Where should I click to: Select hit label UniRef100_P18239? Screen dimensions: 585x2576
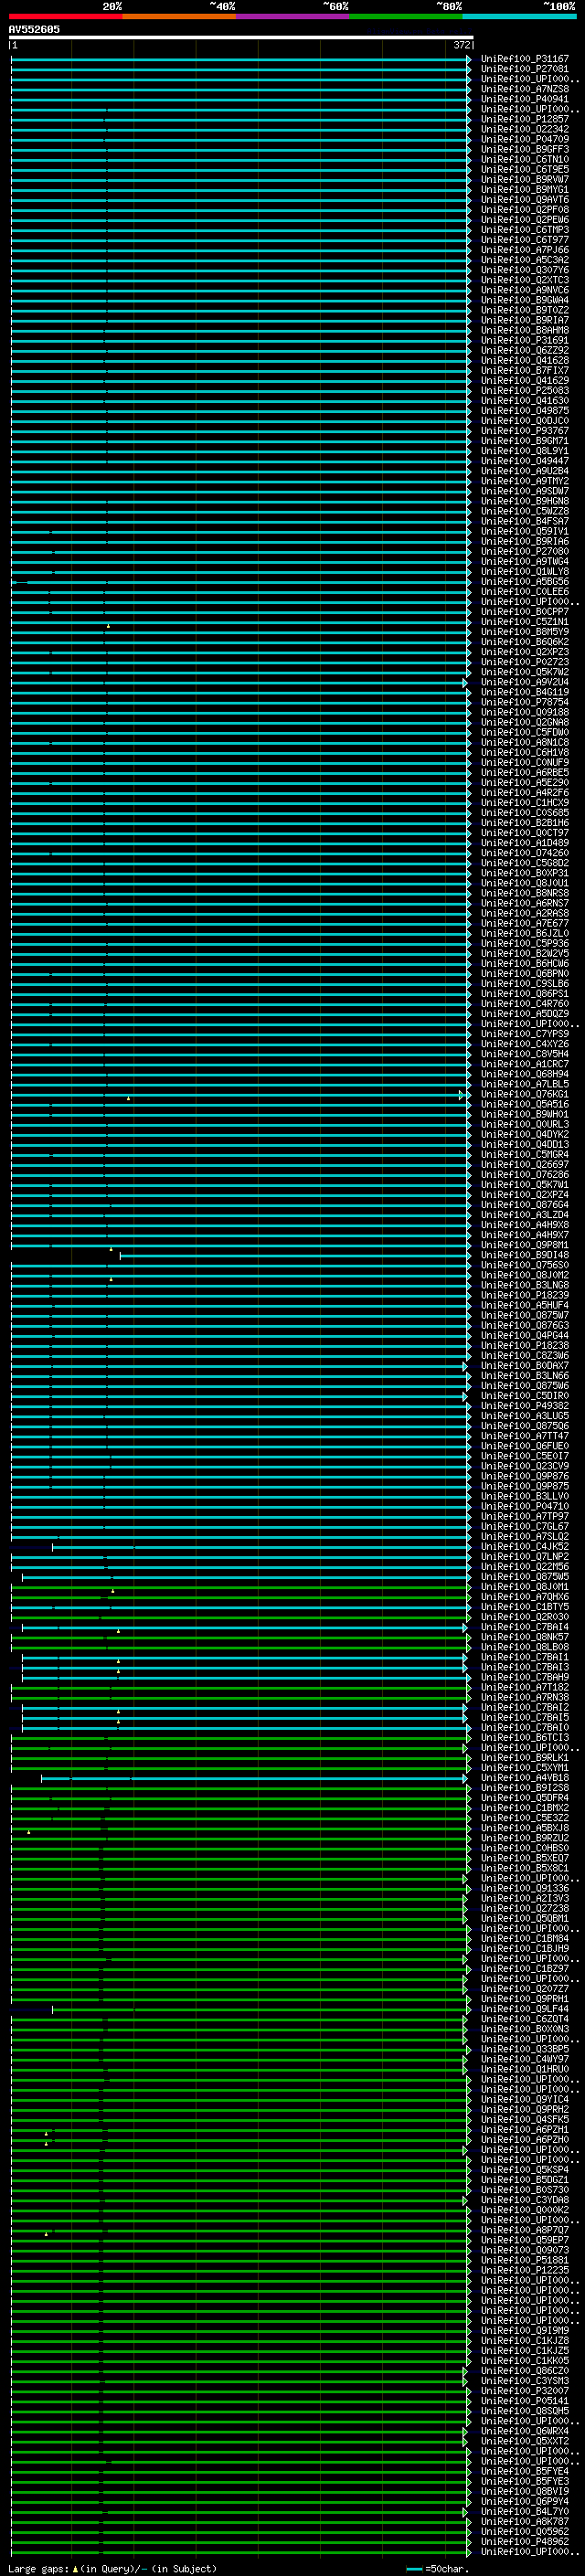(525, 1295)
